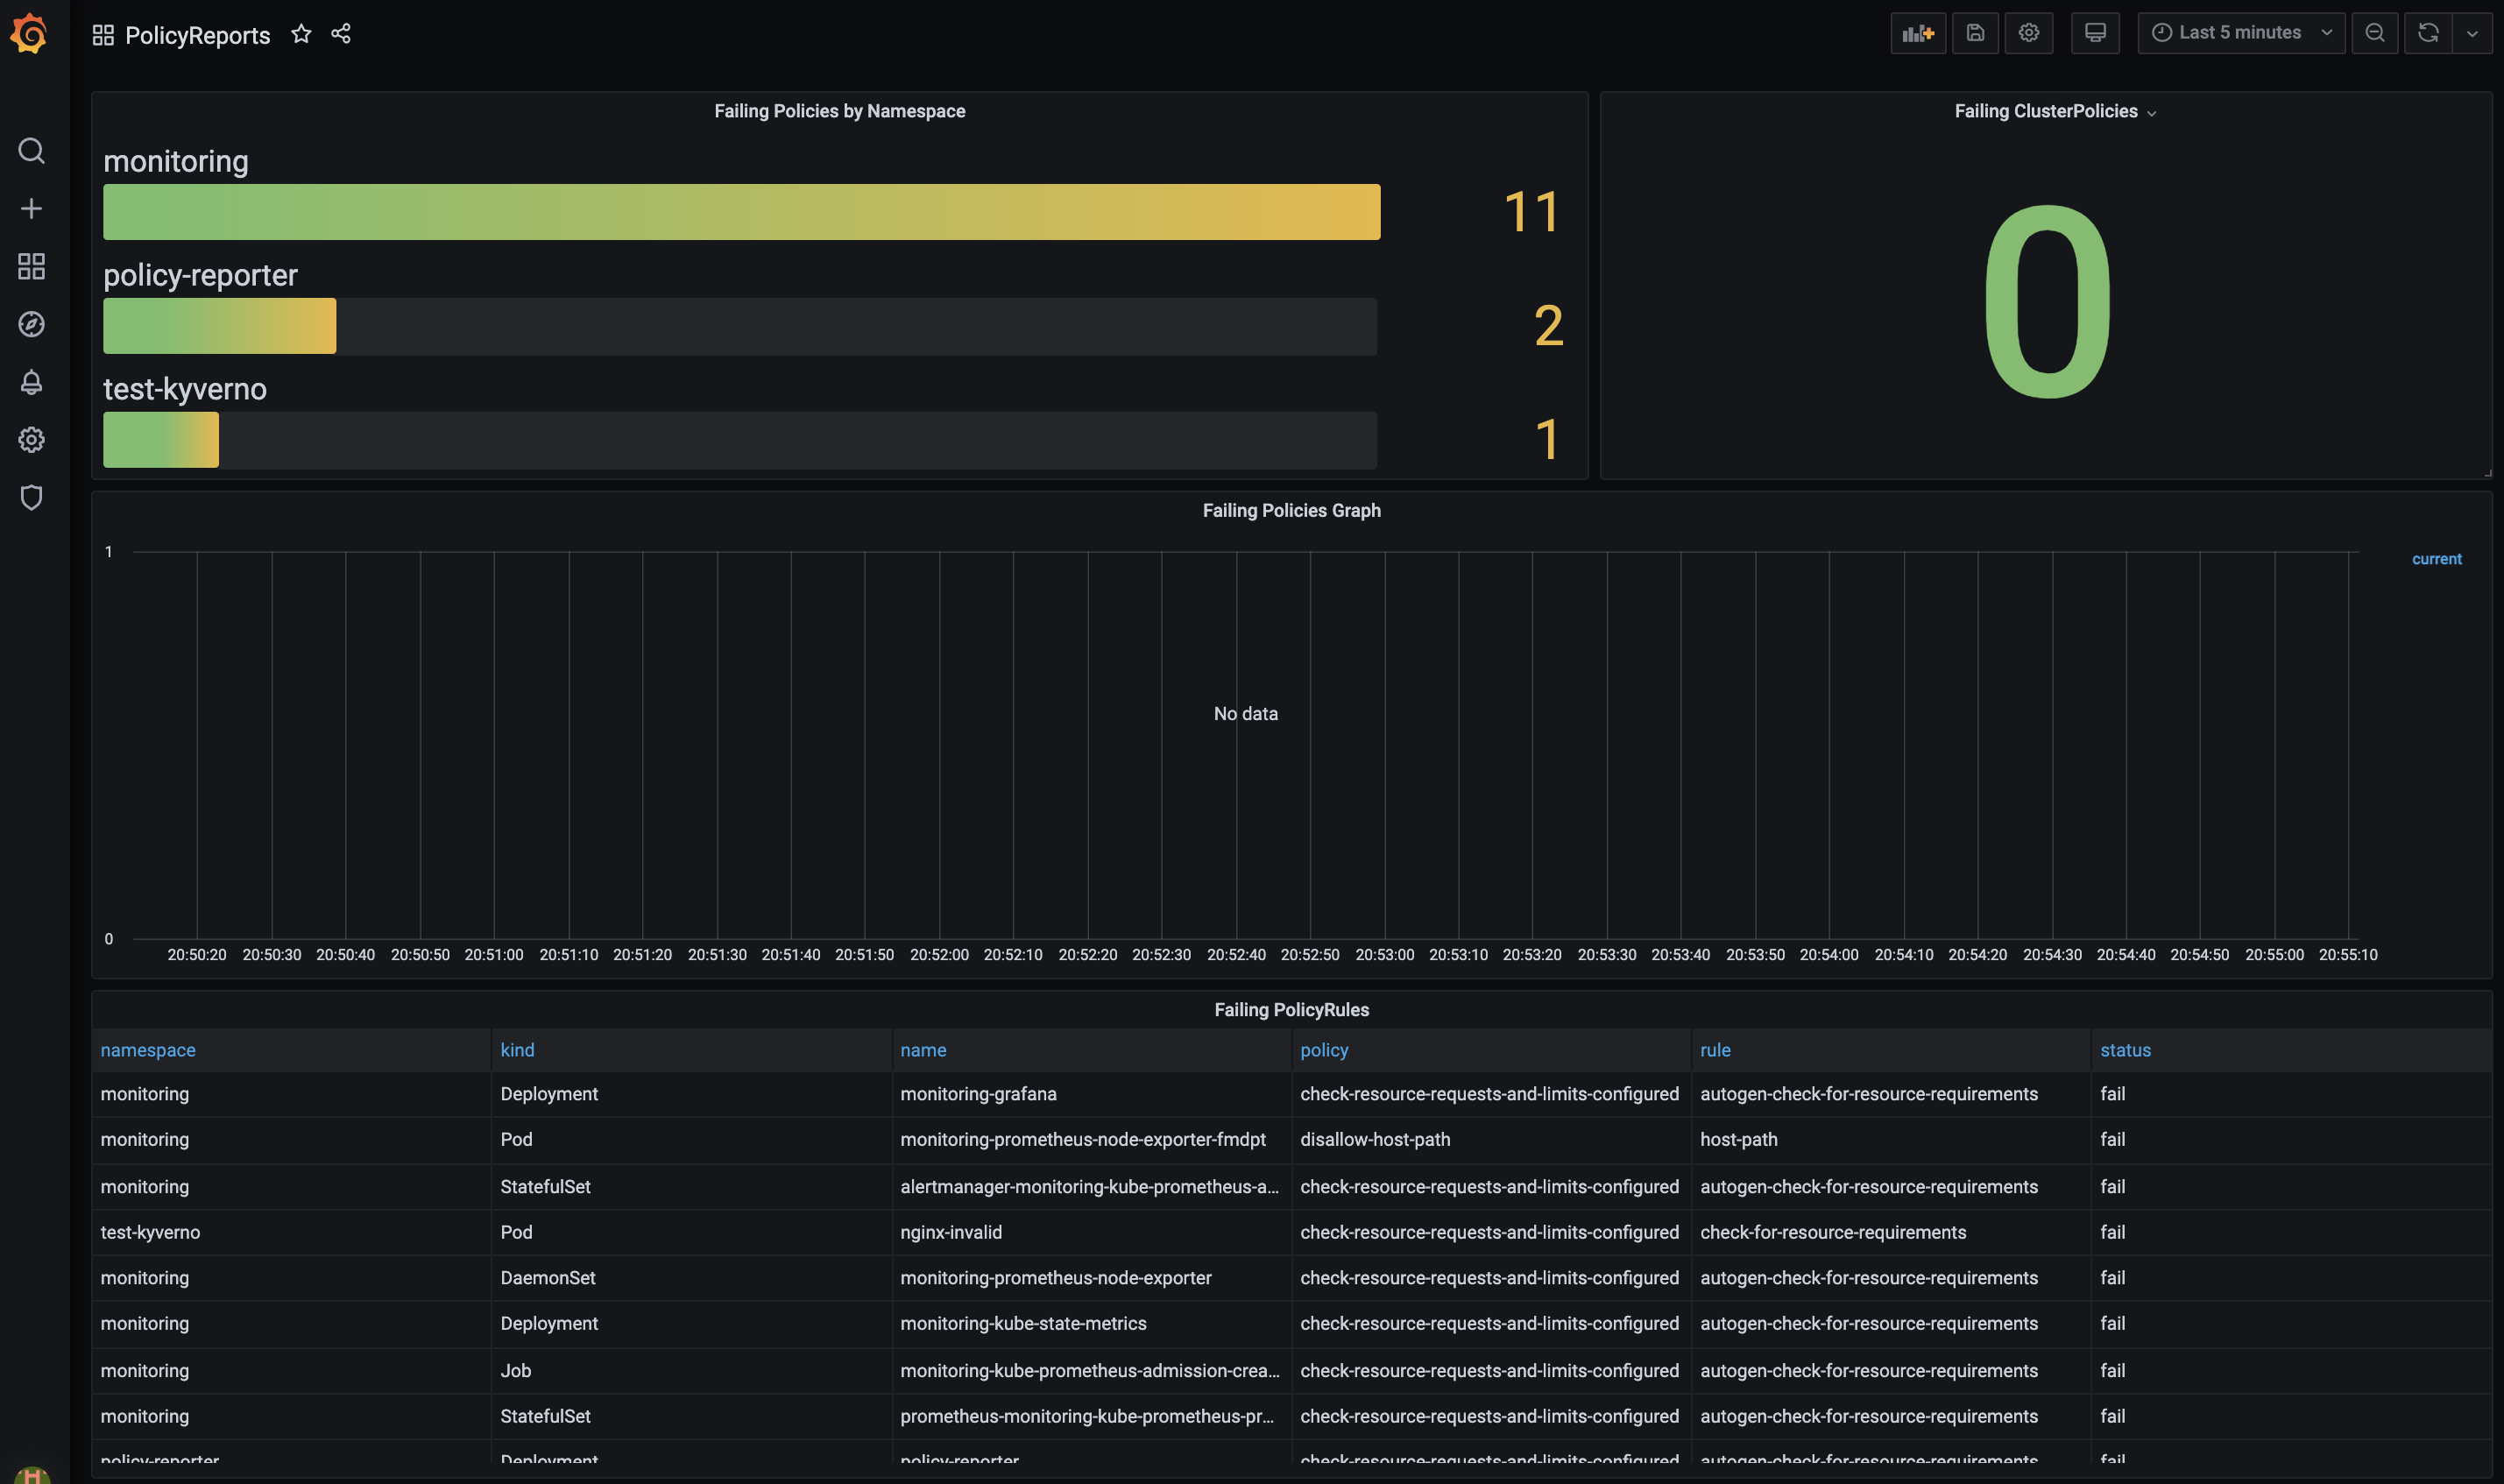Open Explore from the sidebar
2504x1484 pixels.
[x=31, y=323]
